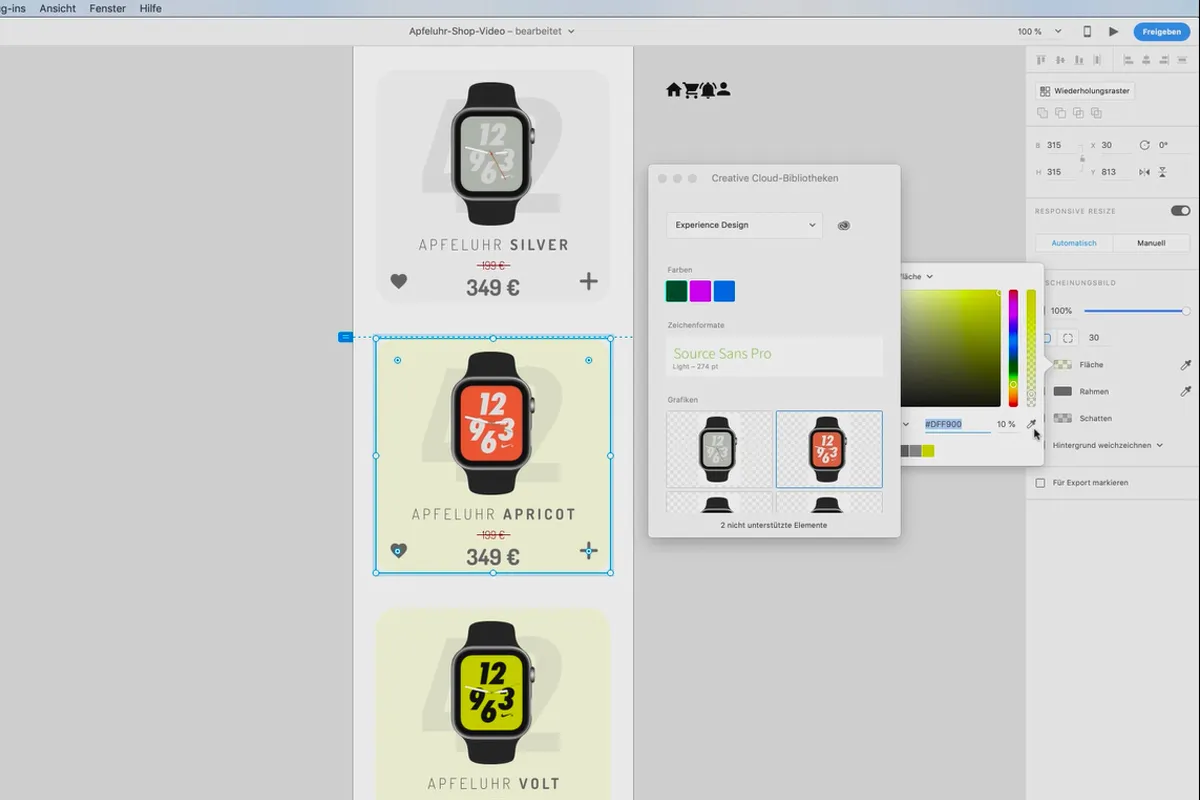Flip the selection vertically

pos(1162,172)
